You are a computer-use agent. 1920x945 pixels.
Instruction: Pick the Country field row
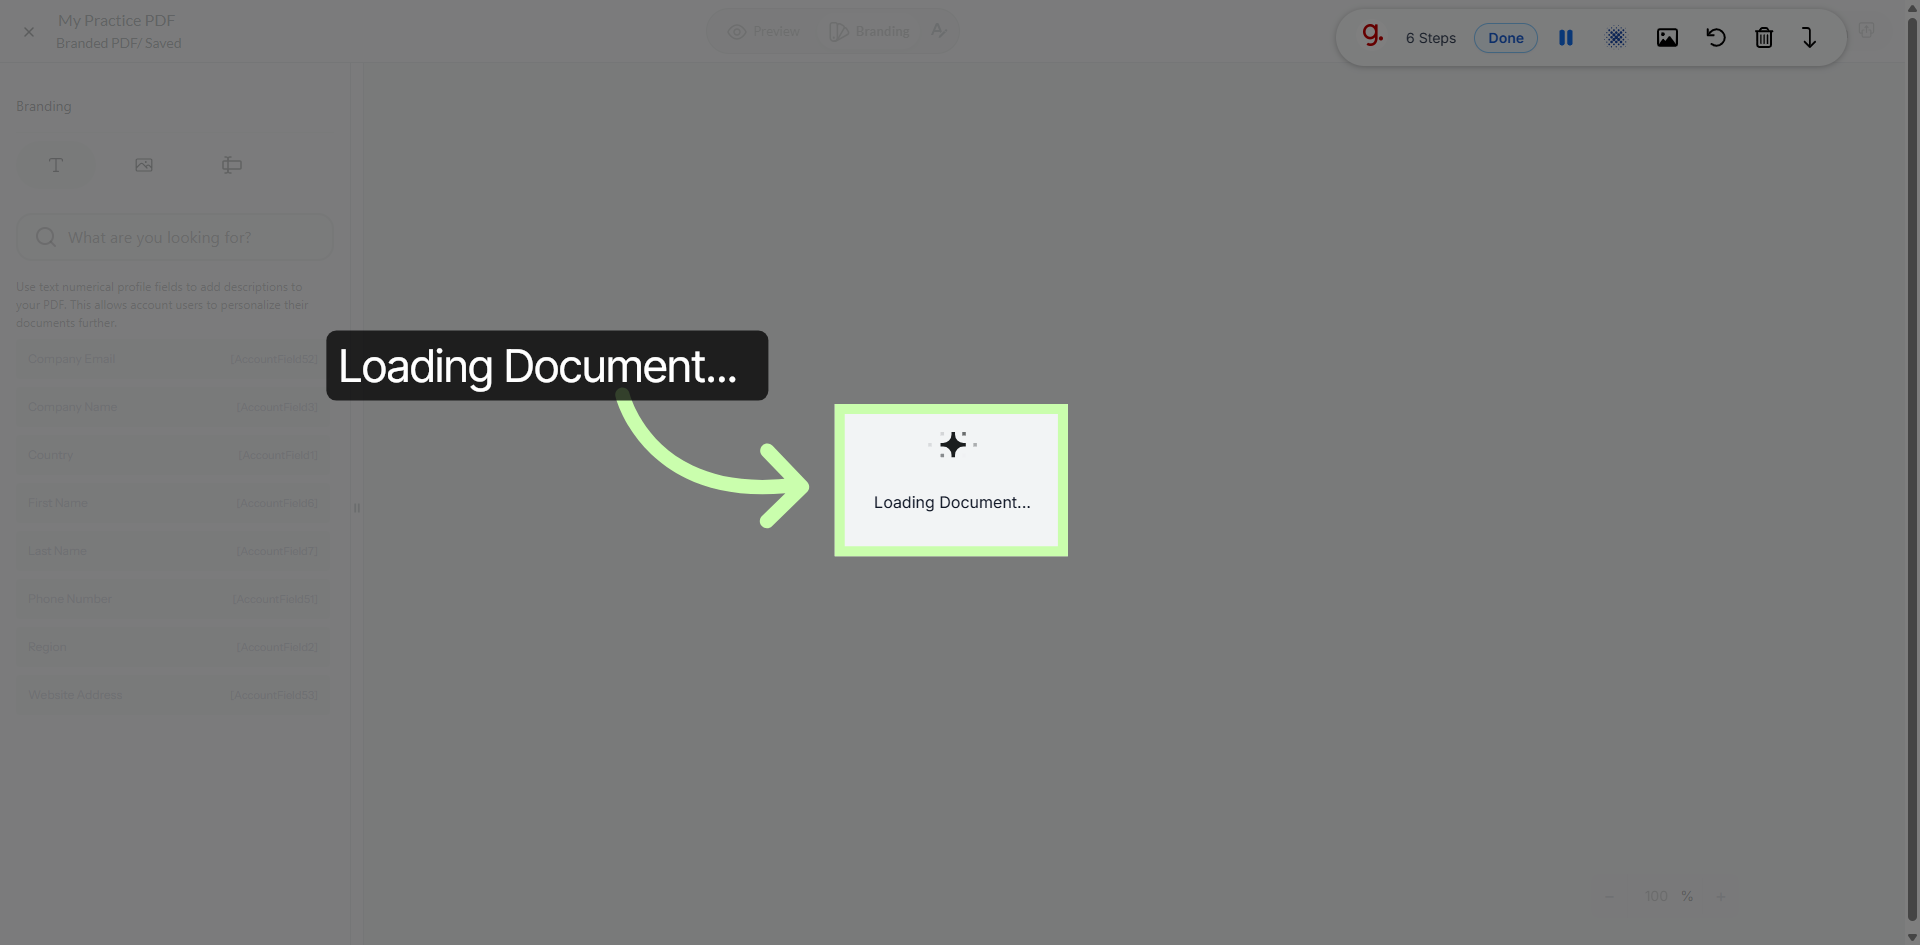[172, 455]
